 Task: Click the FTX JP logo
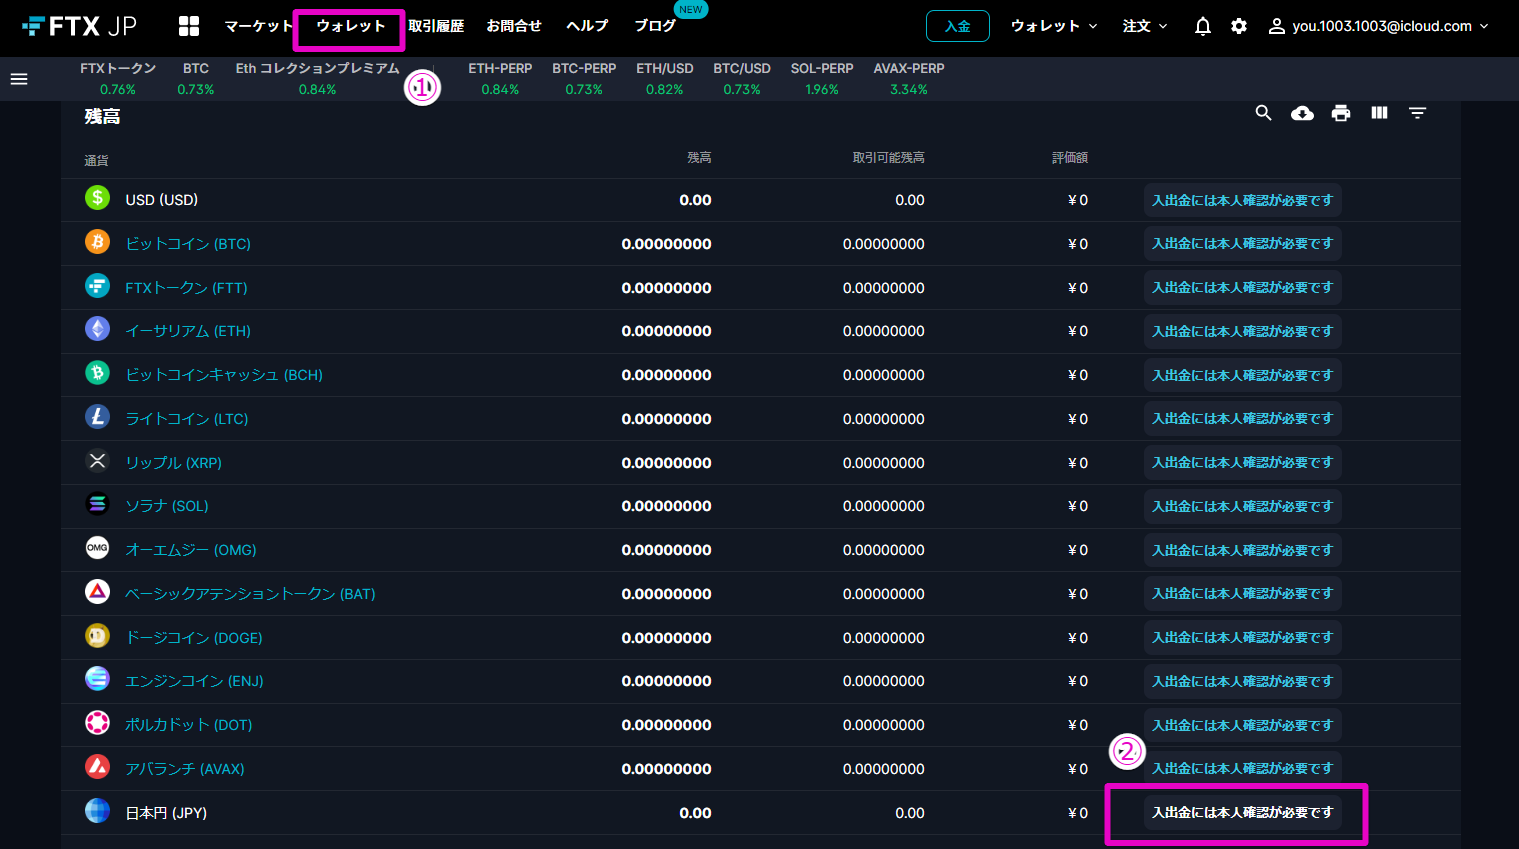point(79,26)
